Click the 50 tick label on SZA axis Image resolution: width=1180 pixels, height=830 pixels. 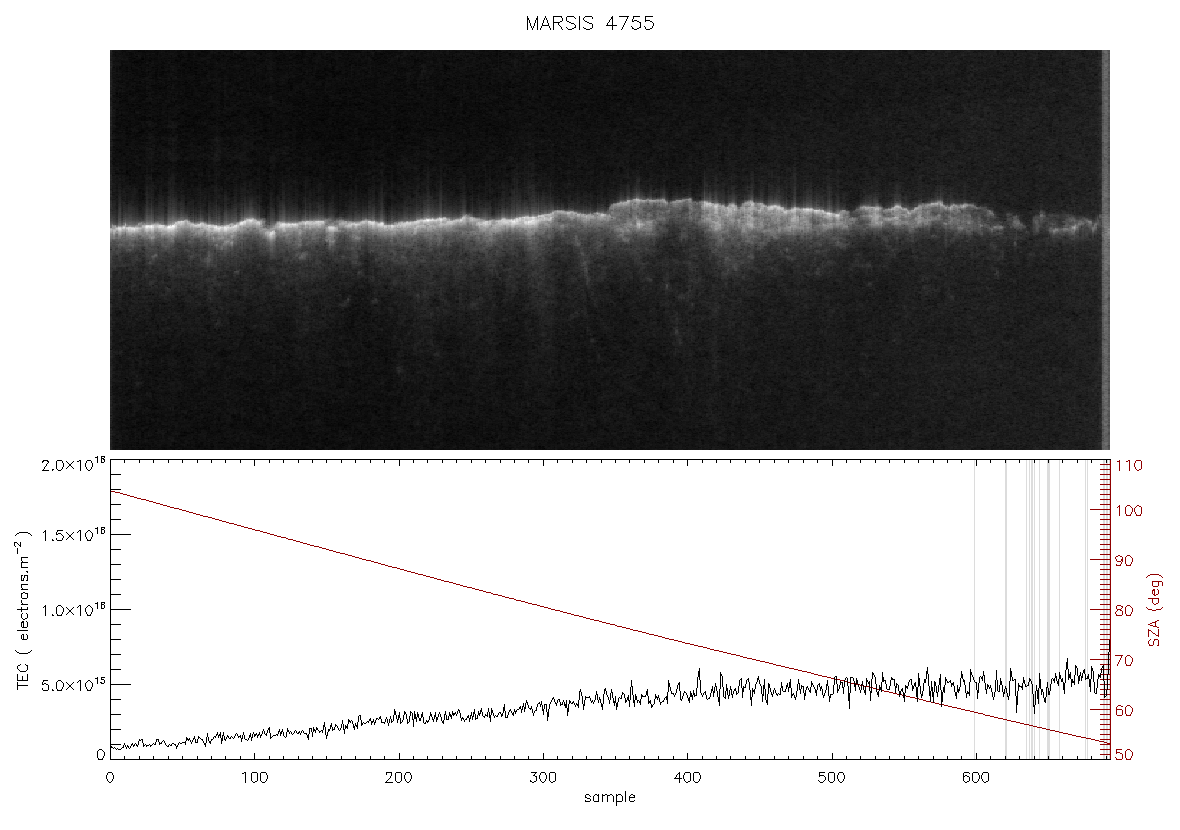[x=1124, y=755]
